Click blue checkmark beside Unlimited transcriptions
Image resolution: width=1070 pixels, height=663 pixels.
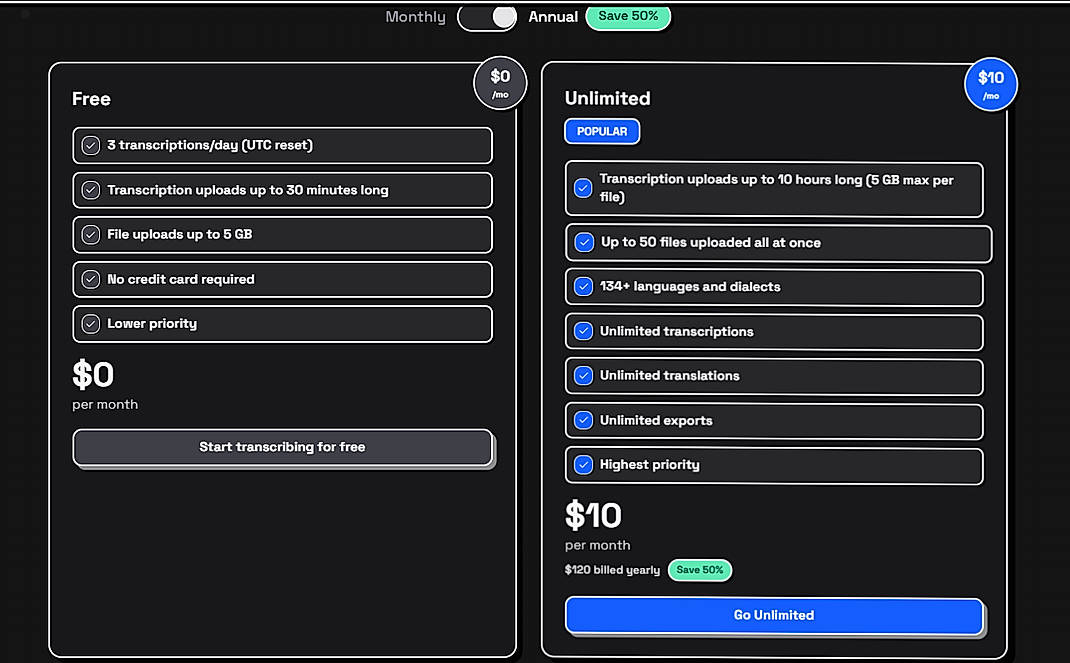pyautogui.click(x=583, y=332)
